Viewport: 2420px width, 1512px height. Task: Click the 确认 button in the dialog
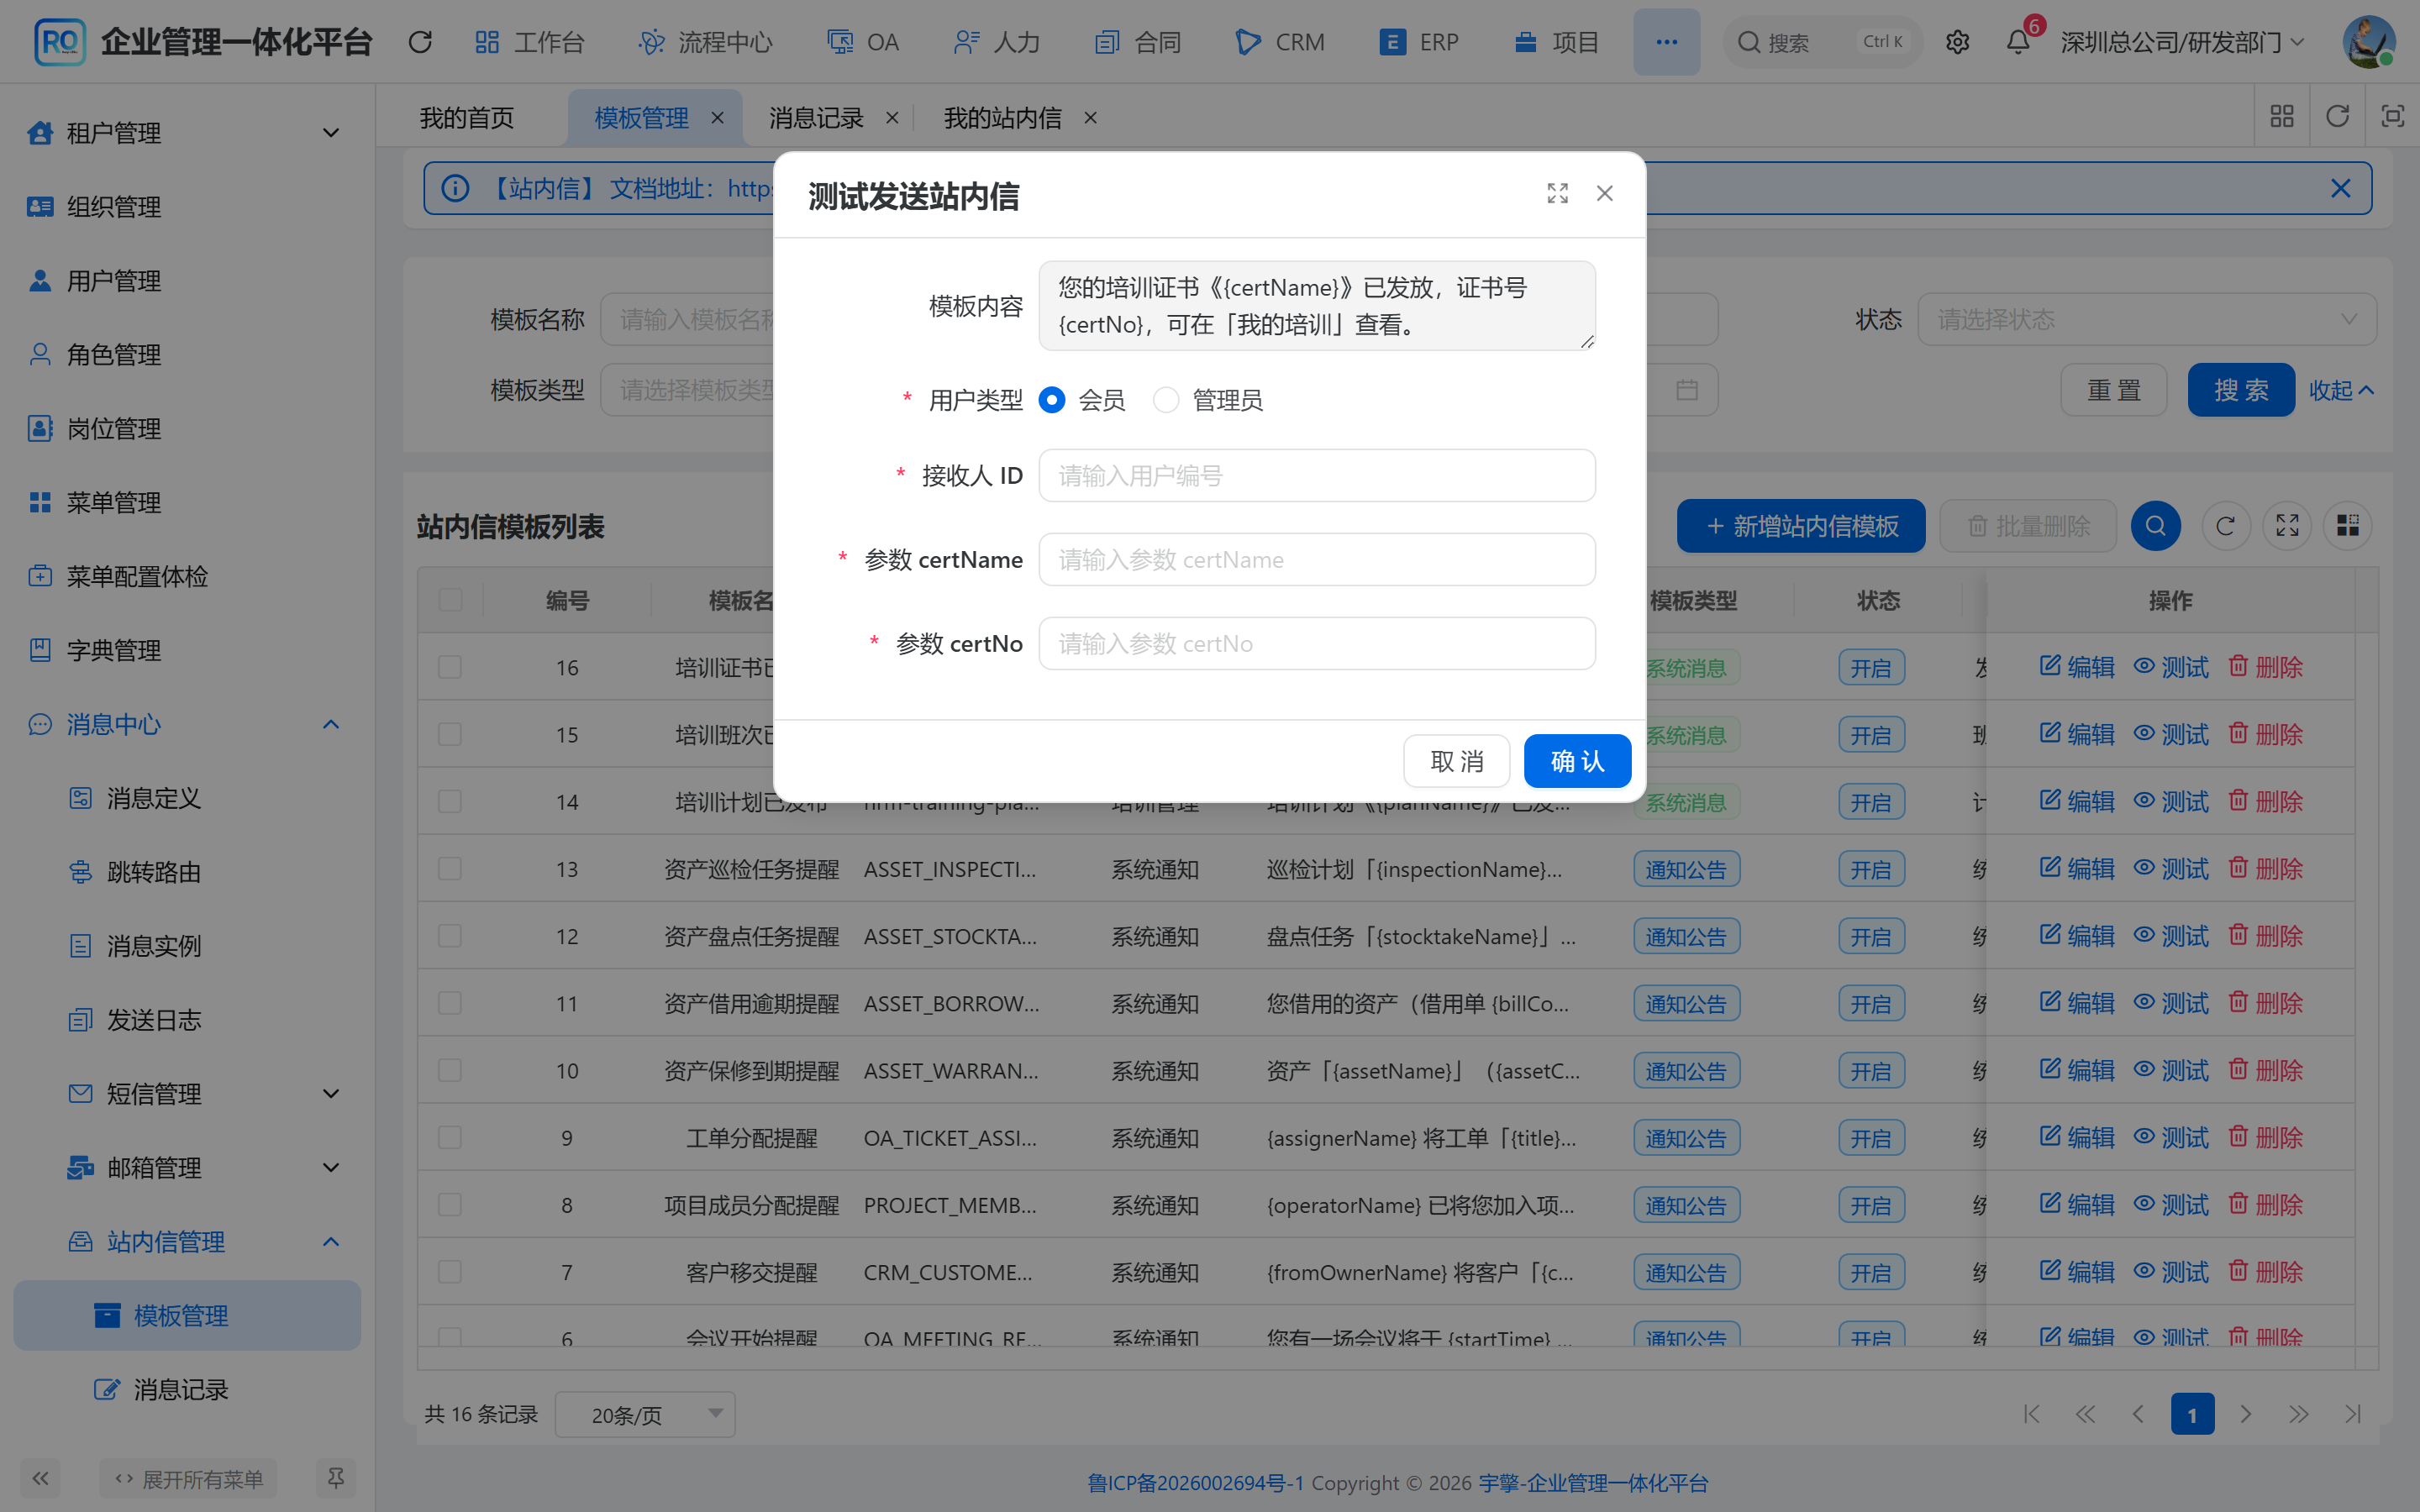1577,761
